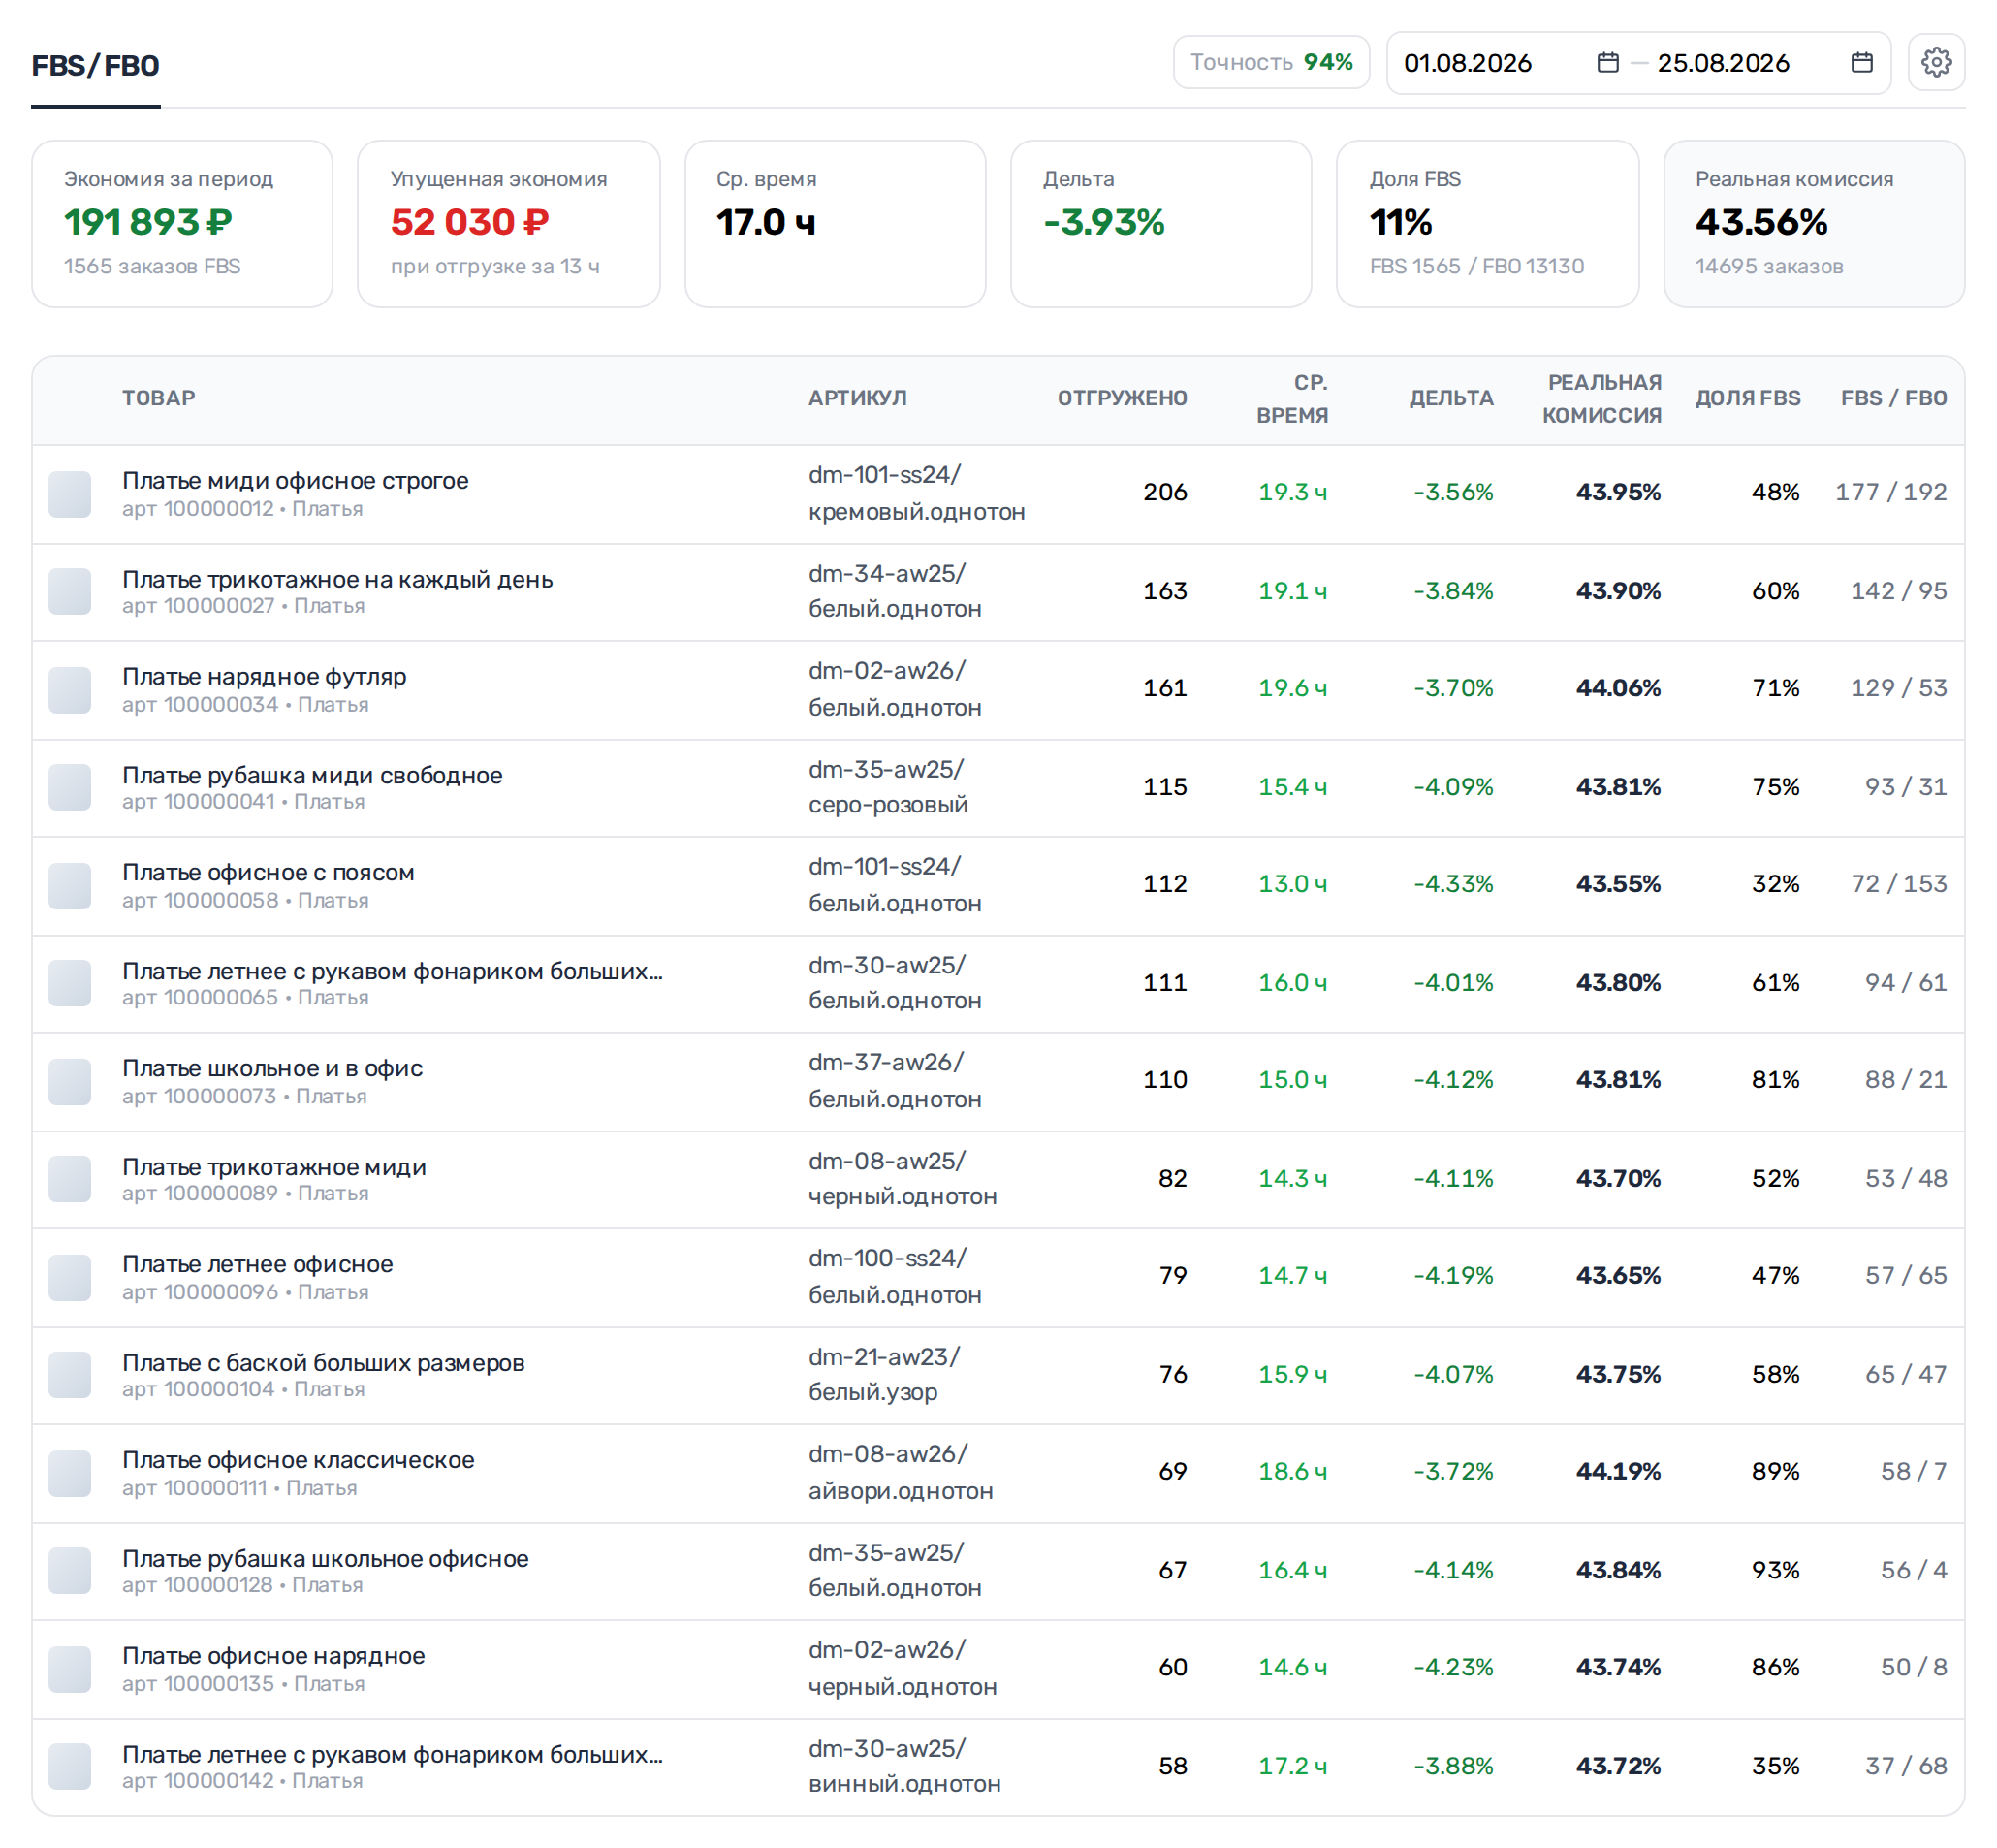Open product Платье летнее офисное
This screenshot has height=1848, width=1997.
tap(257, 1264)
